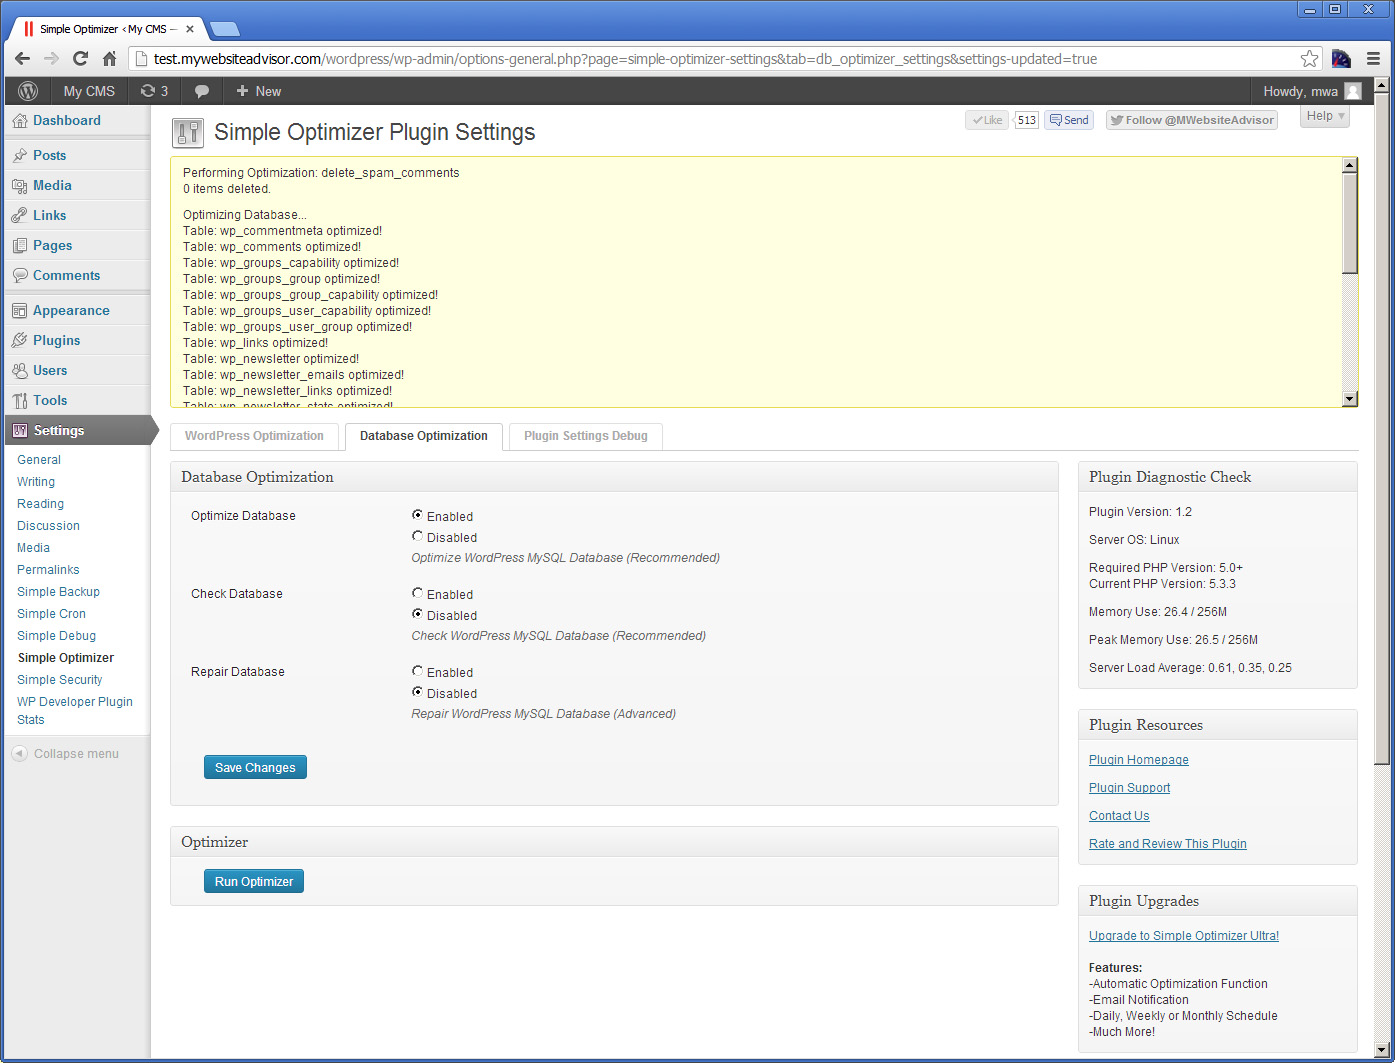The height and width of the screenshot is (1063, 1395).
Task: Click the Follow @MWebsiteAdvisor button
Action: (x=1192, y=120)
